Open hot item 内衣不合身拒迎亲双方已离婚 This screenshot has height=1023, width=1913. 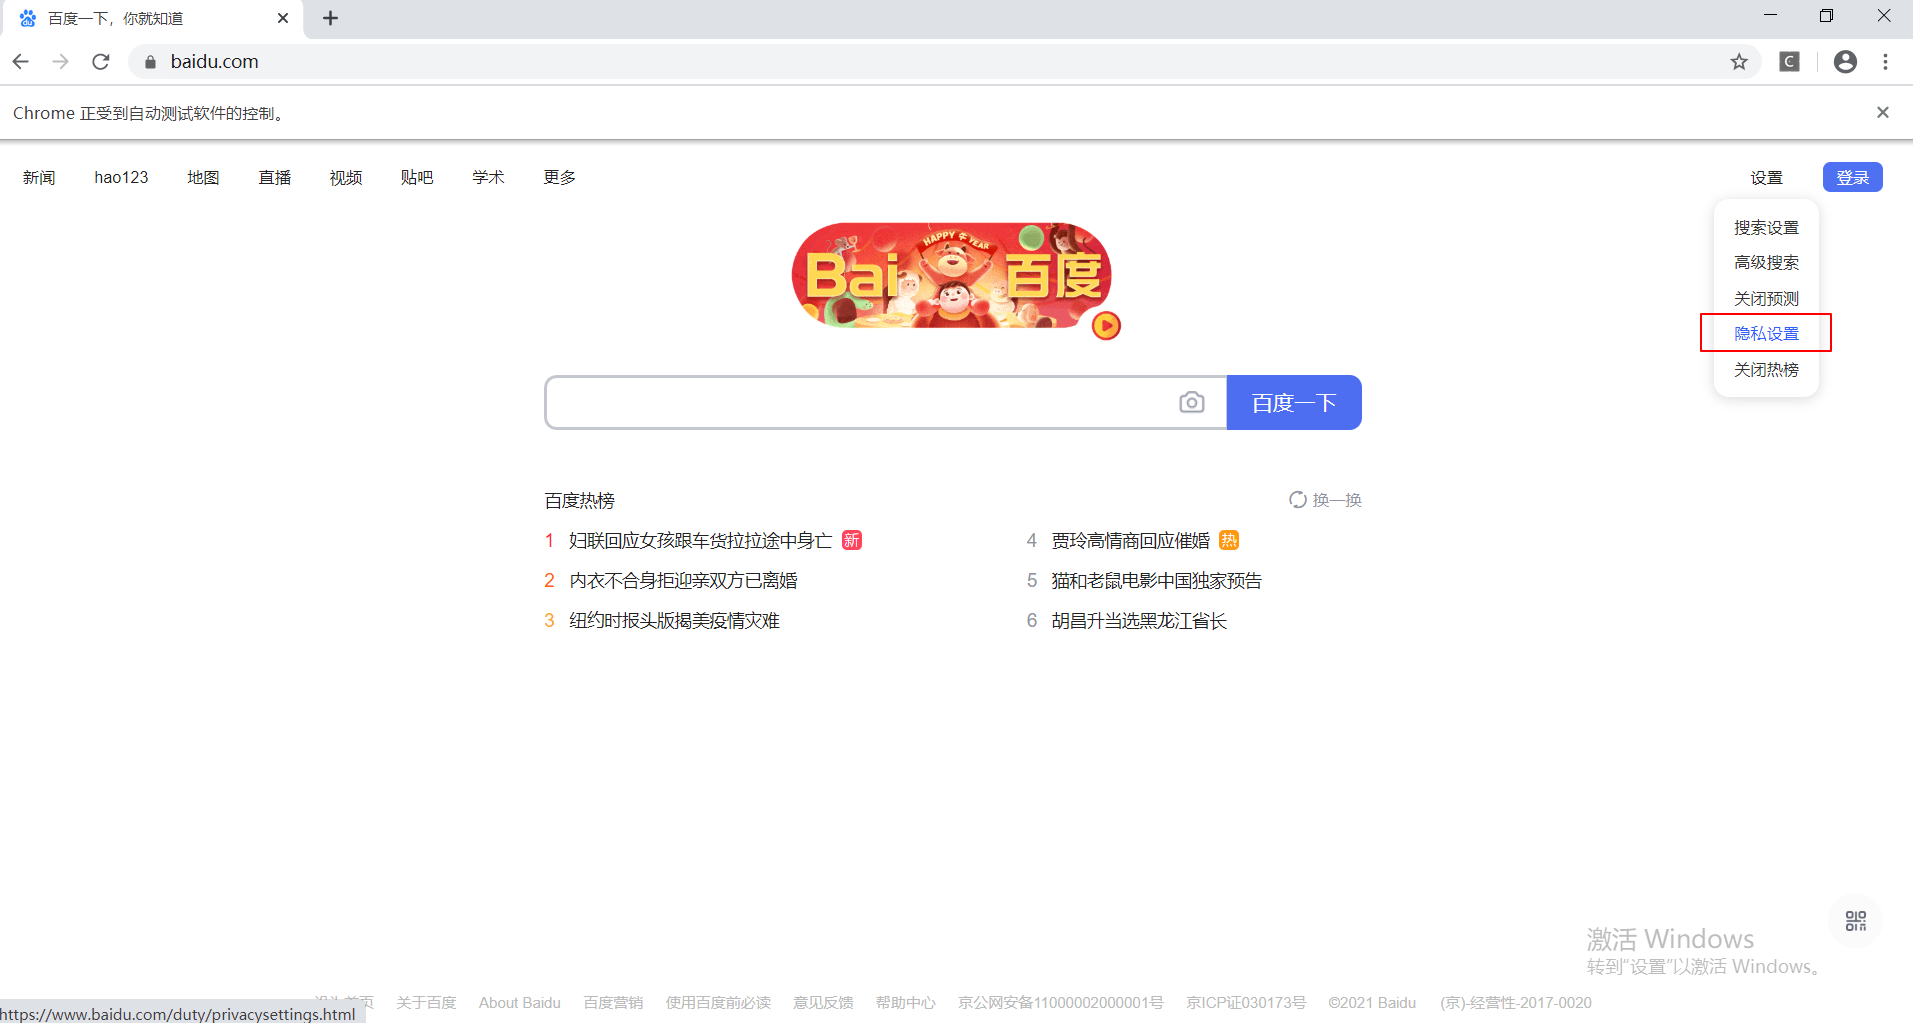(x=683, y=581)
